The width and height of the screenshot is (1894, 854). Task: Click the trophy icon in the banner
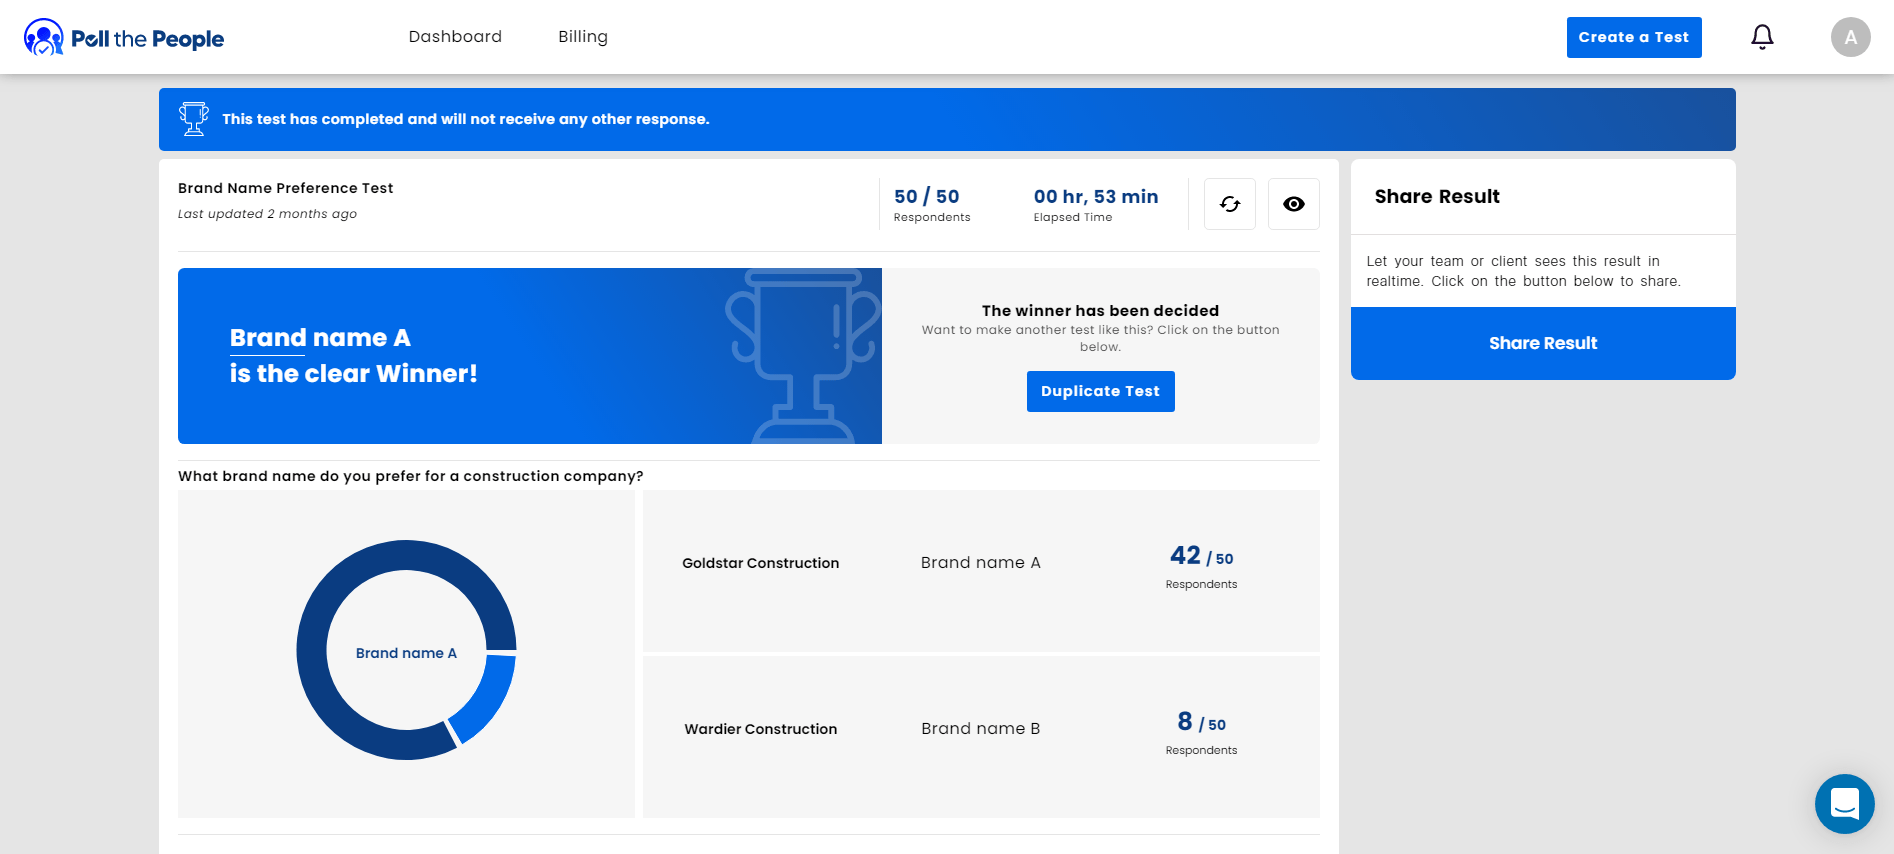pos(194,119)
